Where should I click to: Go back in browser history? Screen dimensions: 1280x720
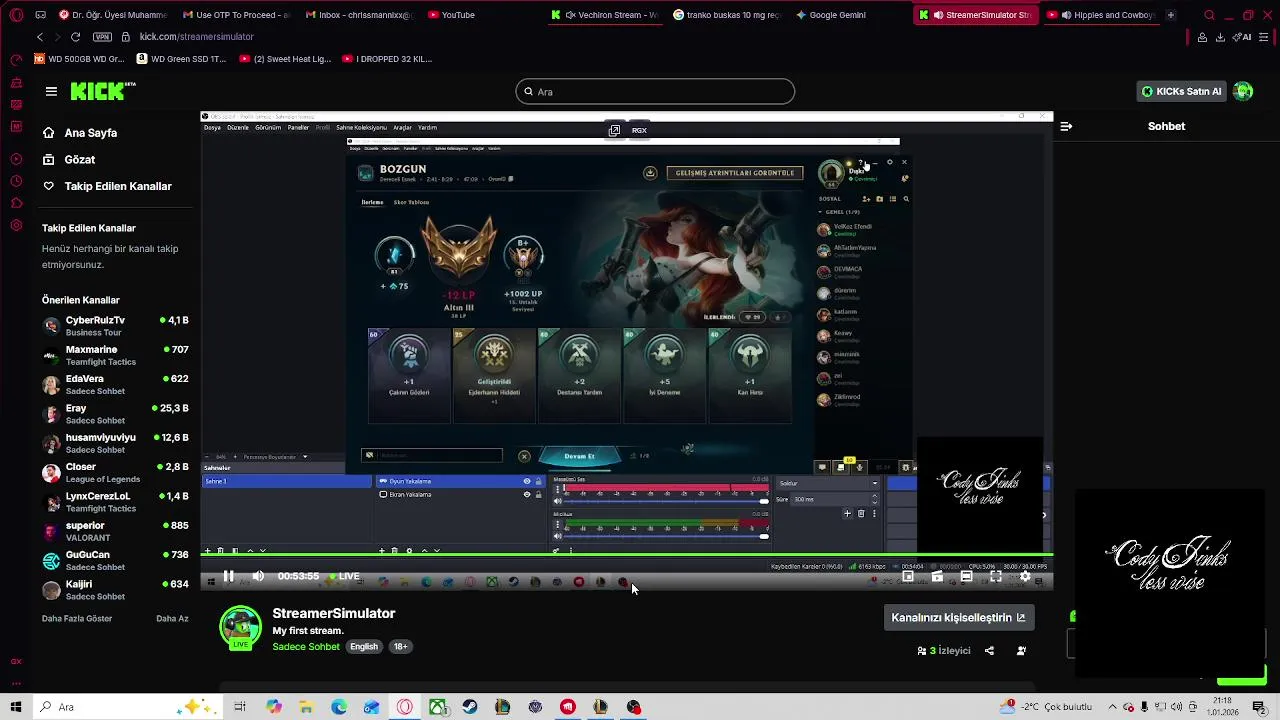(39, 37)
